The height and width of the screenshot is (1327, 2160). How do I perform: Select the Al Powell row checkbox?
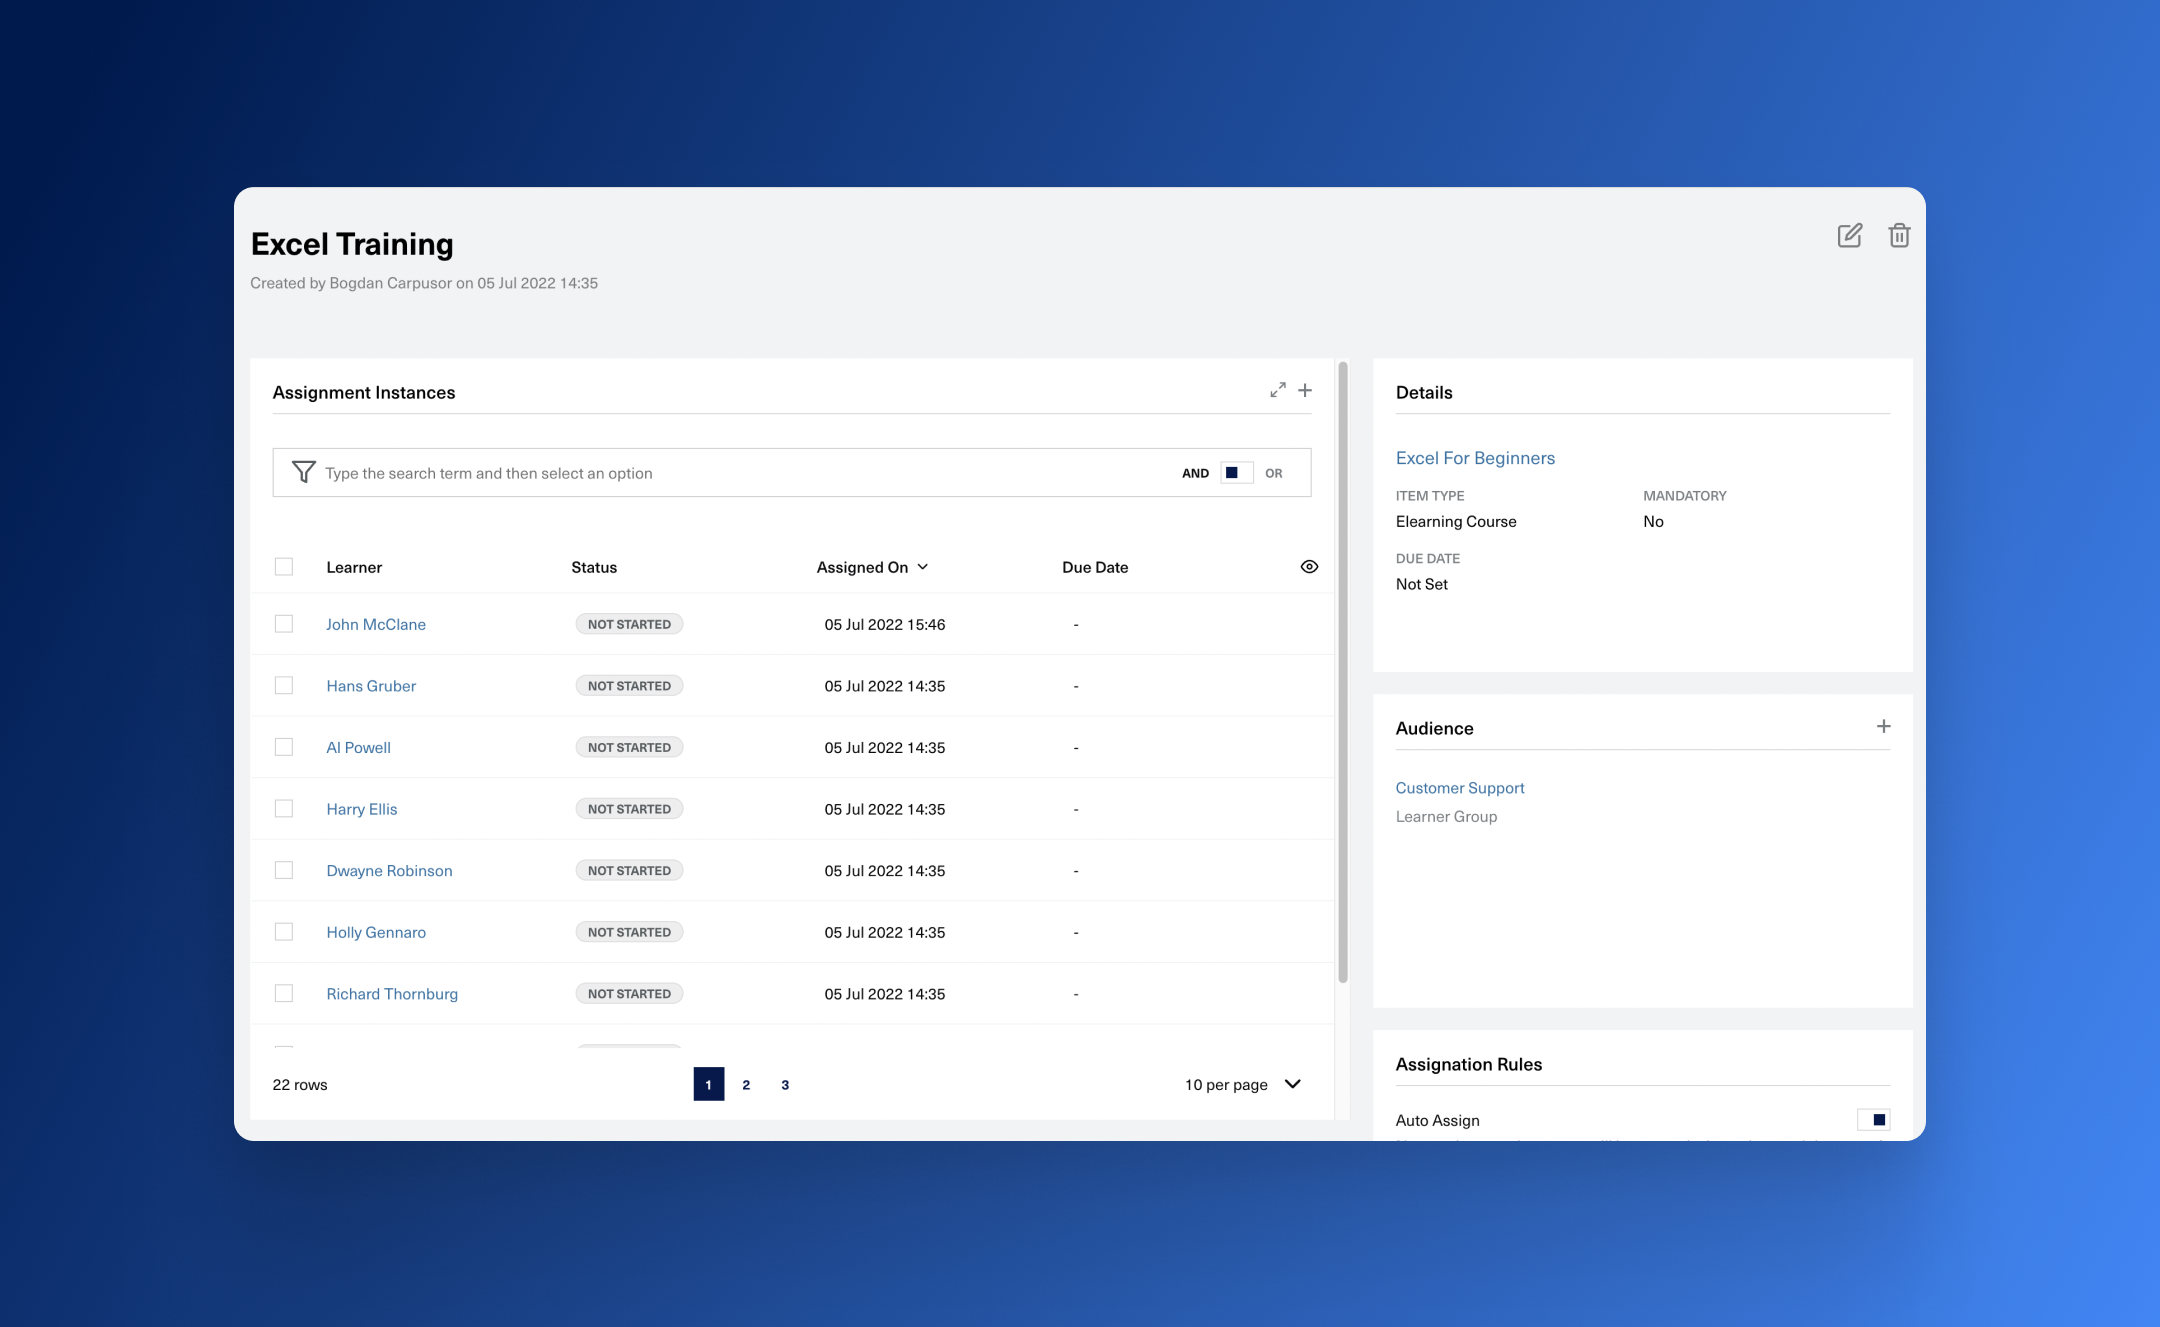pos(284,747)
